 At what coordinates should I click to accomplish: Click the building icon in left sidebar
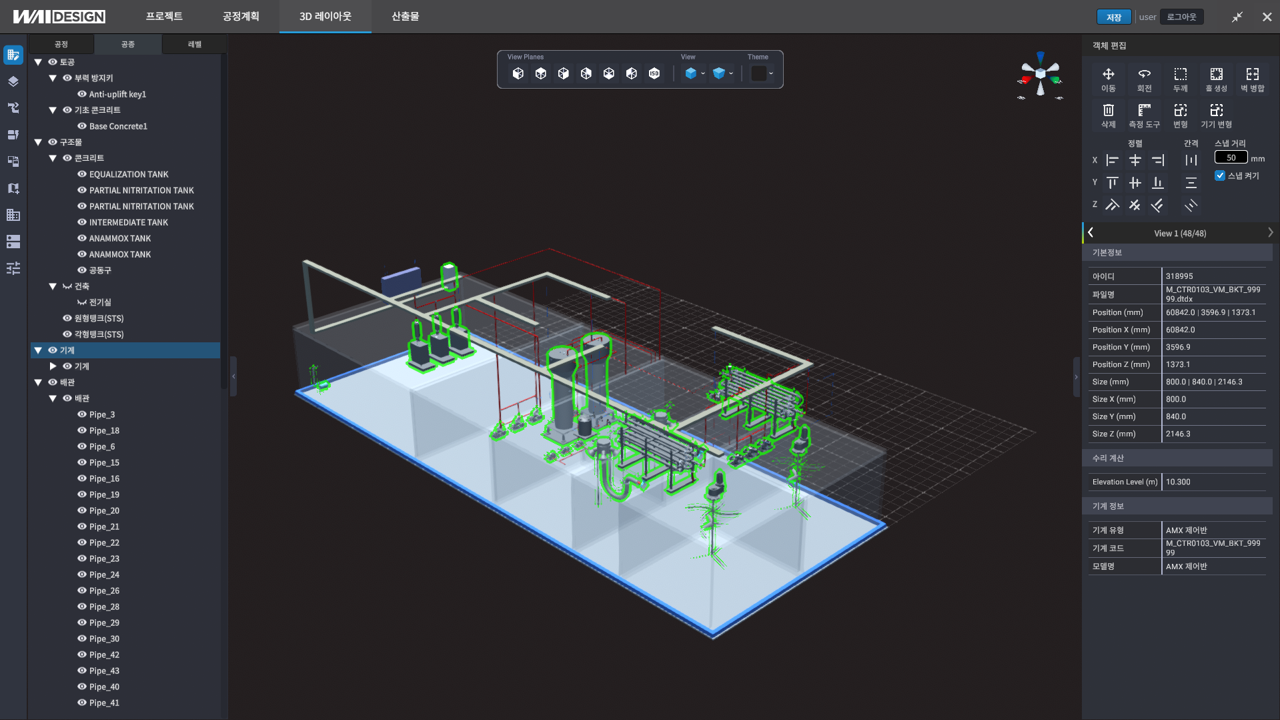coord(13,215)
